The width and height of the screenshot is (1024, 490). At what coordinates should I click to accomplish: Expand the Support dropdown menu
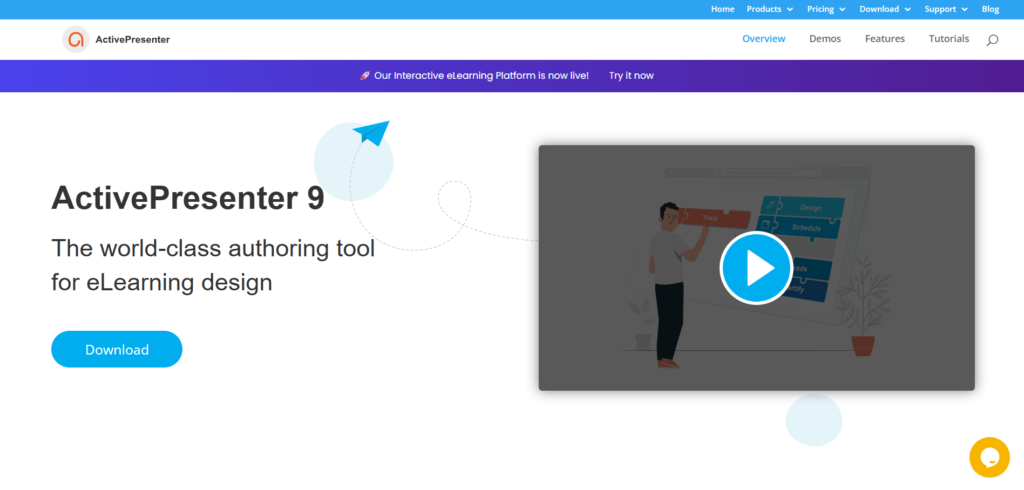[x=946, y=9]
